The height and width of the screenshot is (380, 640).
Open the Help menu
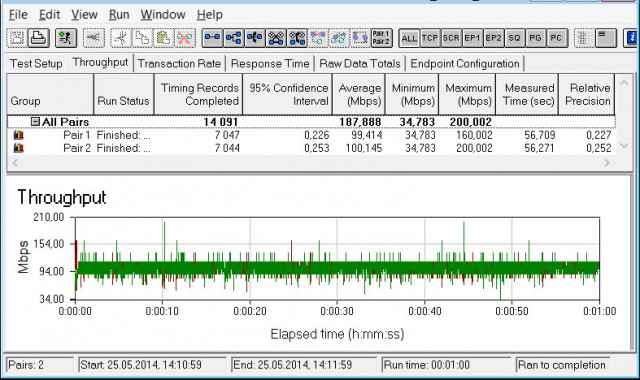(x=209, y=15)
